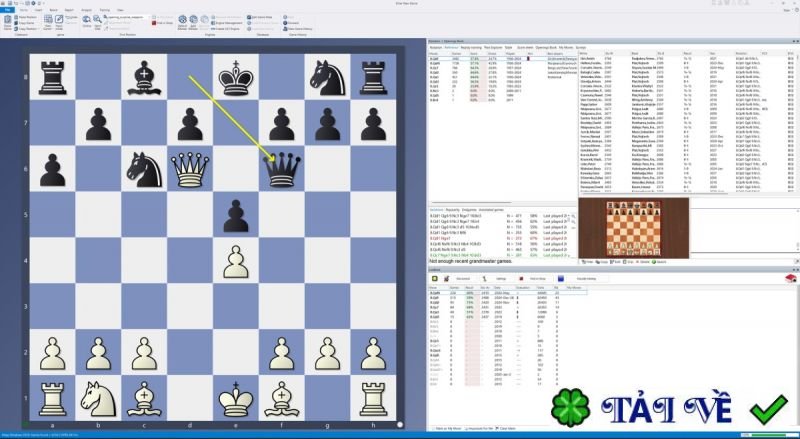Click Copy Position in the Clipboard group

(26, 29)
